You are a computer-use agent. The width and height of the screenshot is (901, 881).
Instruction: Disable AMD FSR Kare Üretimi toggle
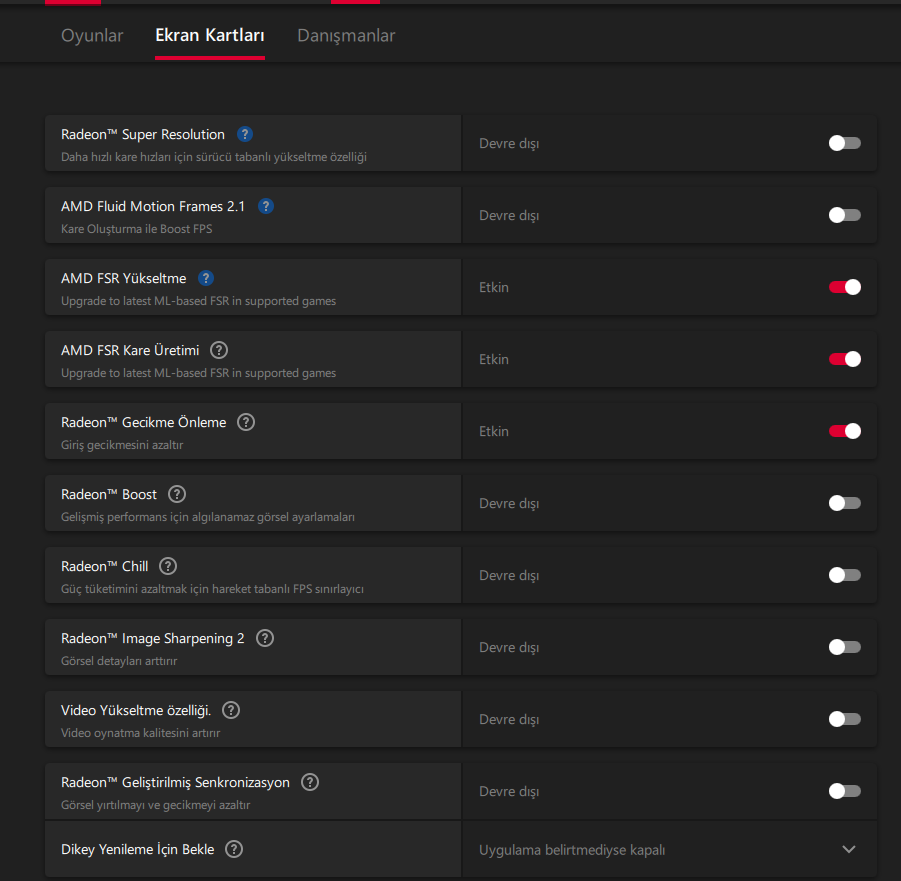coord(845,359)
